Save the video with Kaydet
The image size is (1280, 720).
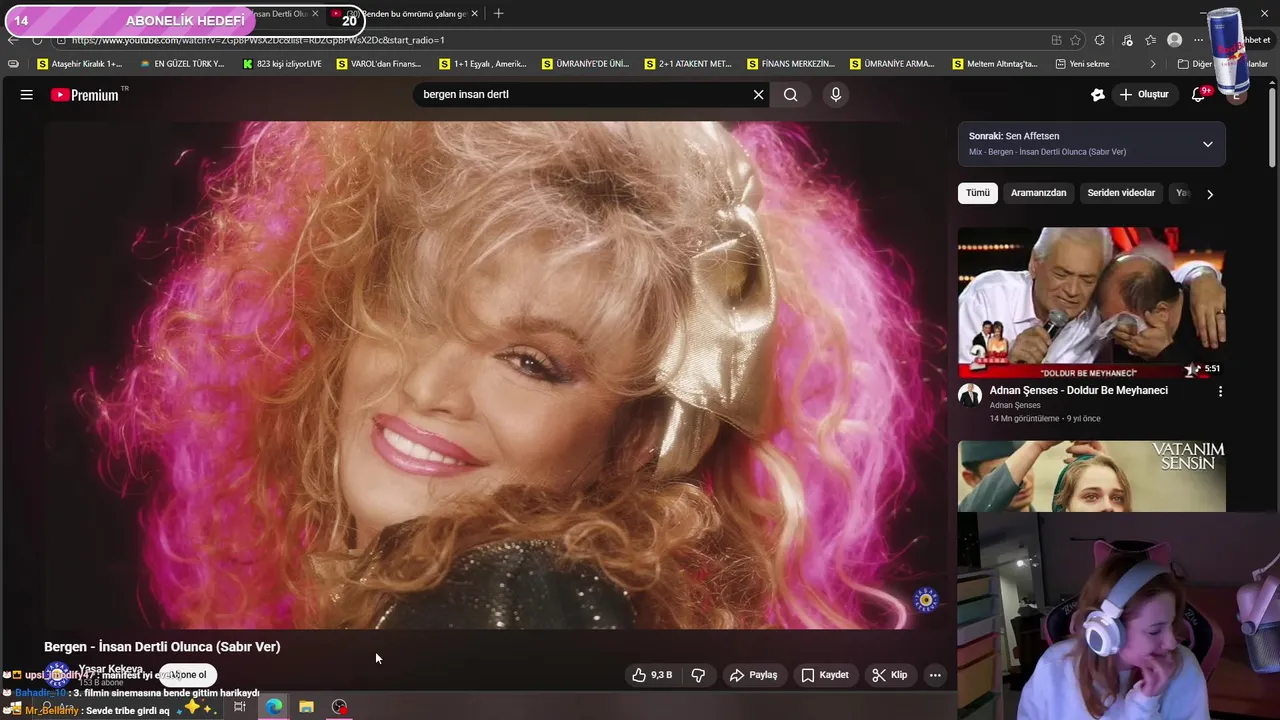825,675
